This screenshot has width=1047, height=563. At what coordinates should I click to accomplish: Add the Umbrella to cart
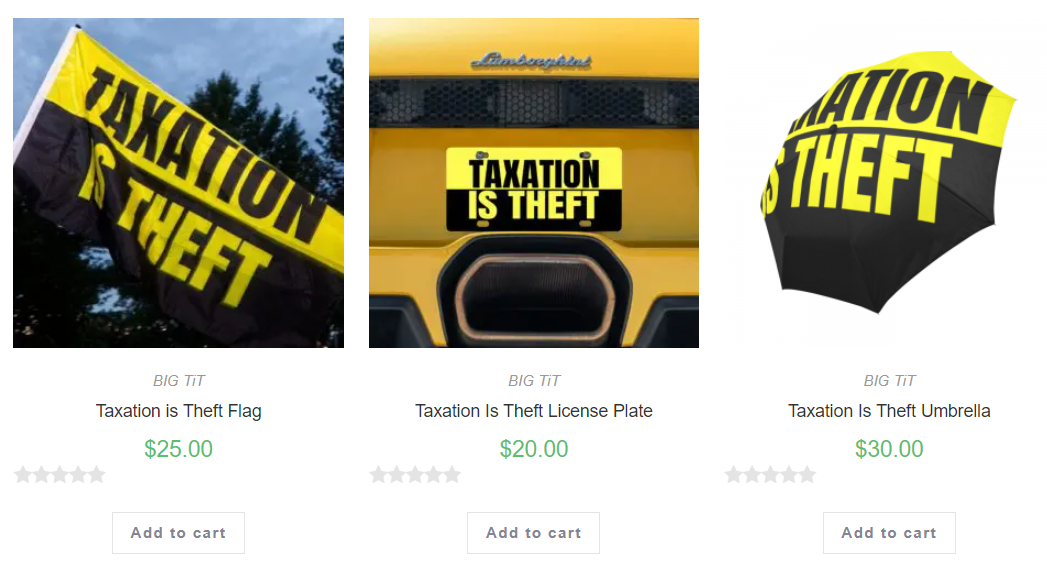click(x=889, y=533)
